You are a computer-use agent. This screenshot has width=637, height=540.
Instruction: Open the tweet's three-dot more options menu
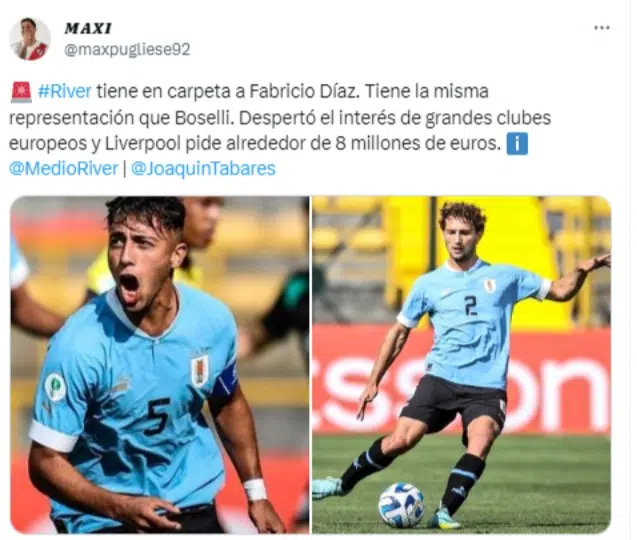(601, 28)
